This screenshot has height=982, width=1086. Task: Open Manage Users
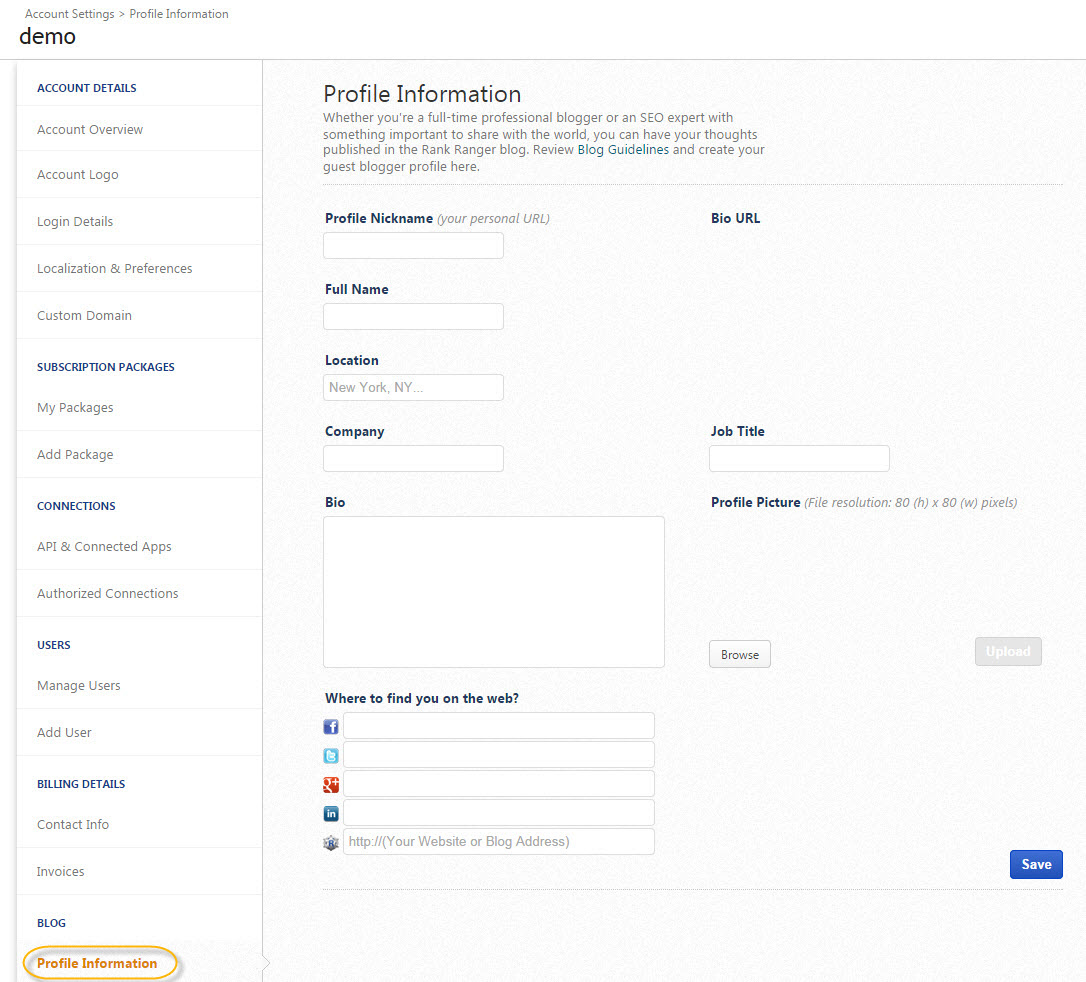pos(78,686)
